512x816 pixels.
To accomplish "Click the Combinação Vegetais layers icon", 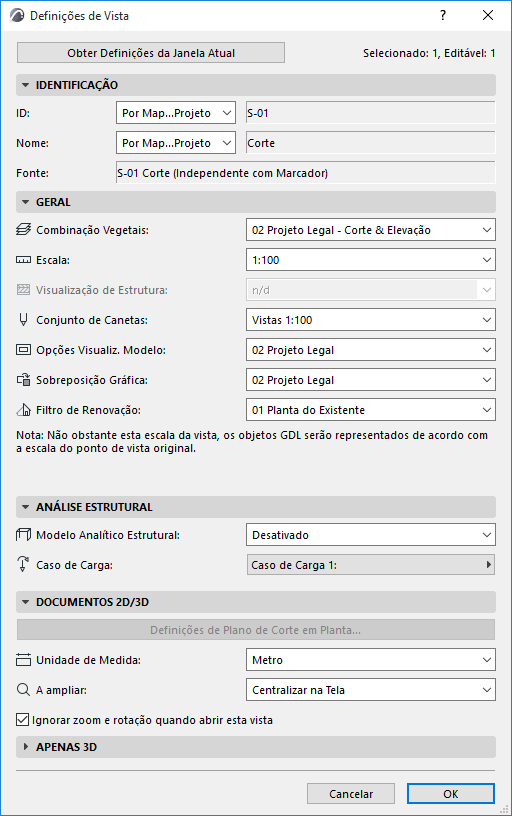I will [x=23, y=230].
